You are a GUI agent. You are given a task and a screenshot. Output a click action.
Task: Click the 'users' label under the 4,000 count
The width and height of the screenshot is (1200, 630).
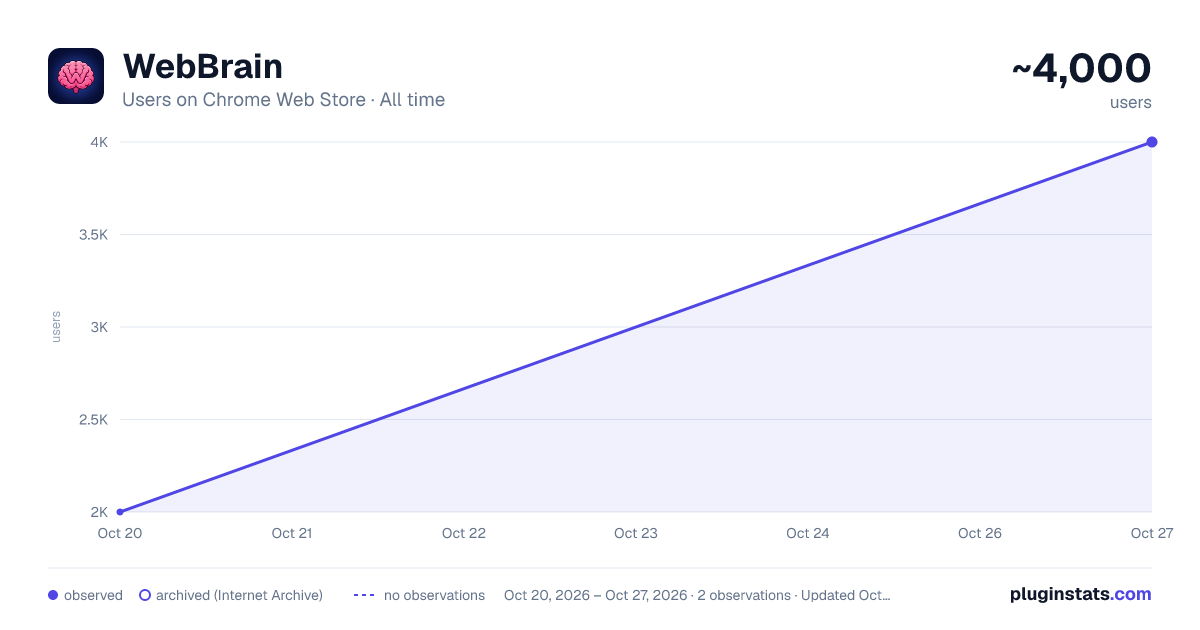point(1131,102)
